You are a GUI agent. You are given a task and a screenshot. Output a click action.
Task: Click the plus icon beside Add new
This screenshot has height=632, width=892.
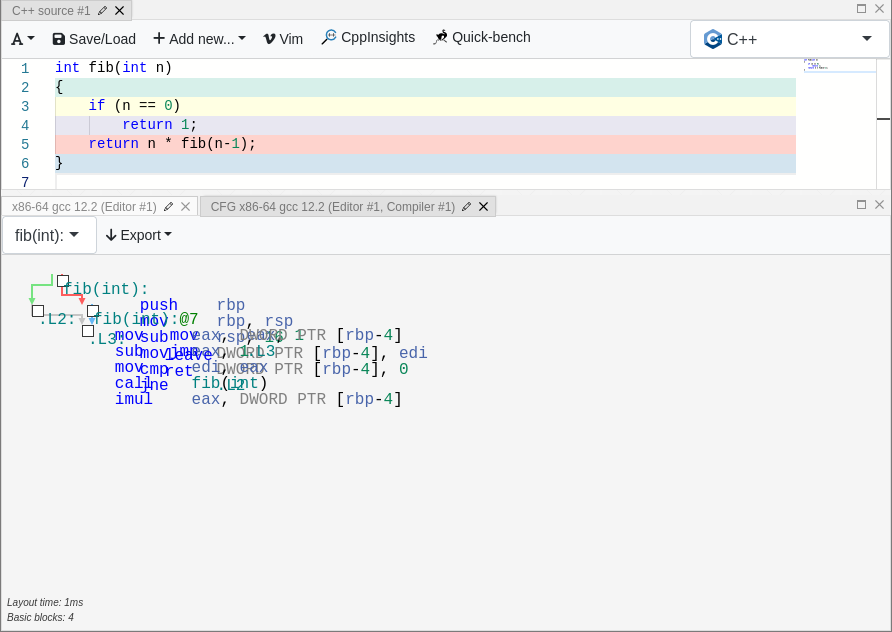tap(159, 38)
